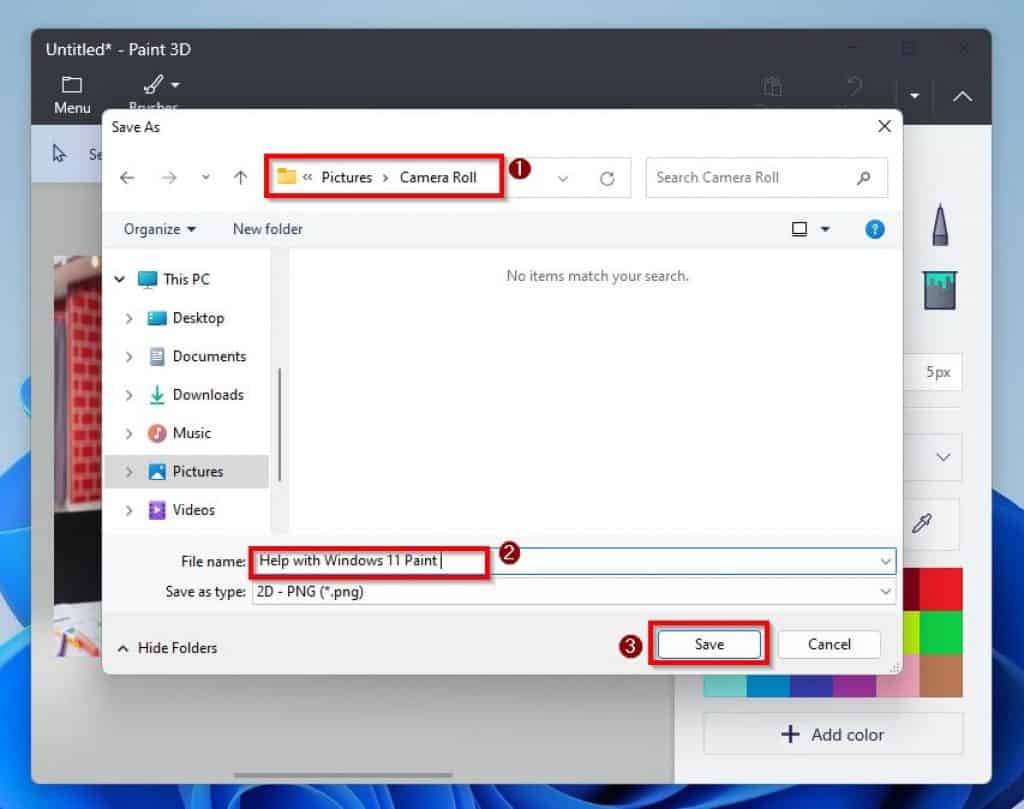Click the Search Camera Roll box

[x=767, y=178]
